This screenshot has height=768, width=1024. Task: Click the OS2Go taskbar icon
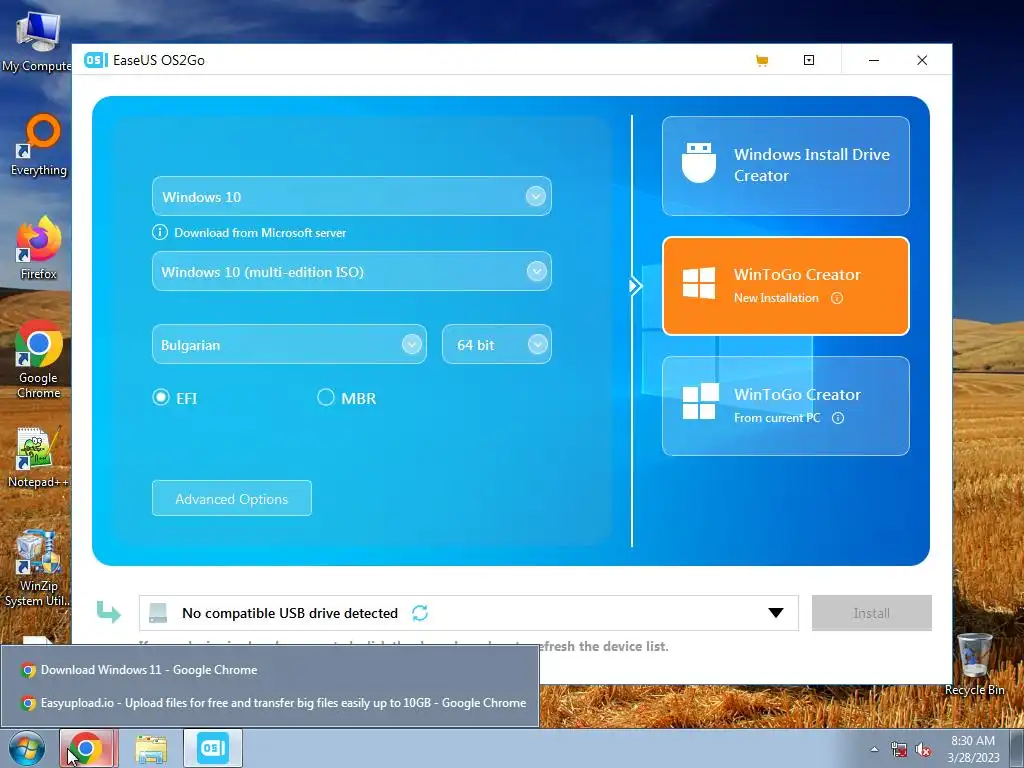coord(213,748)
